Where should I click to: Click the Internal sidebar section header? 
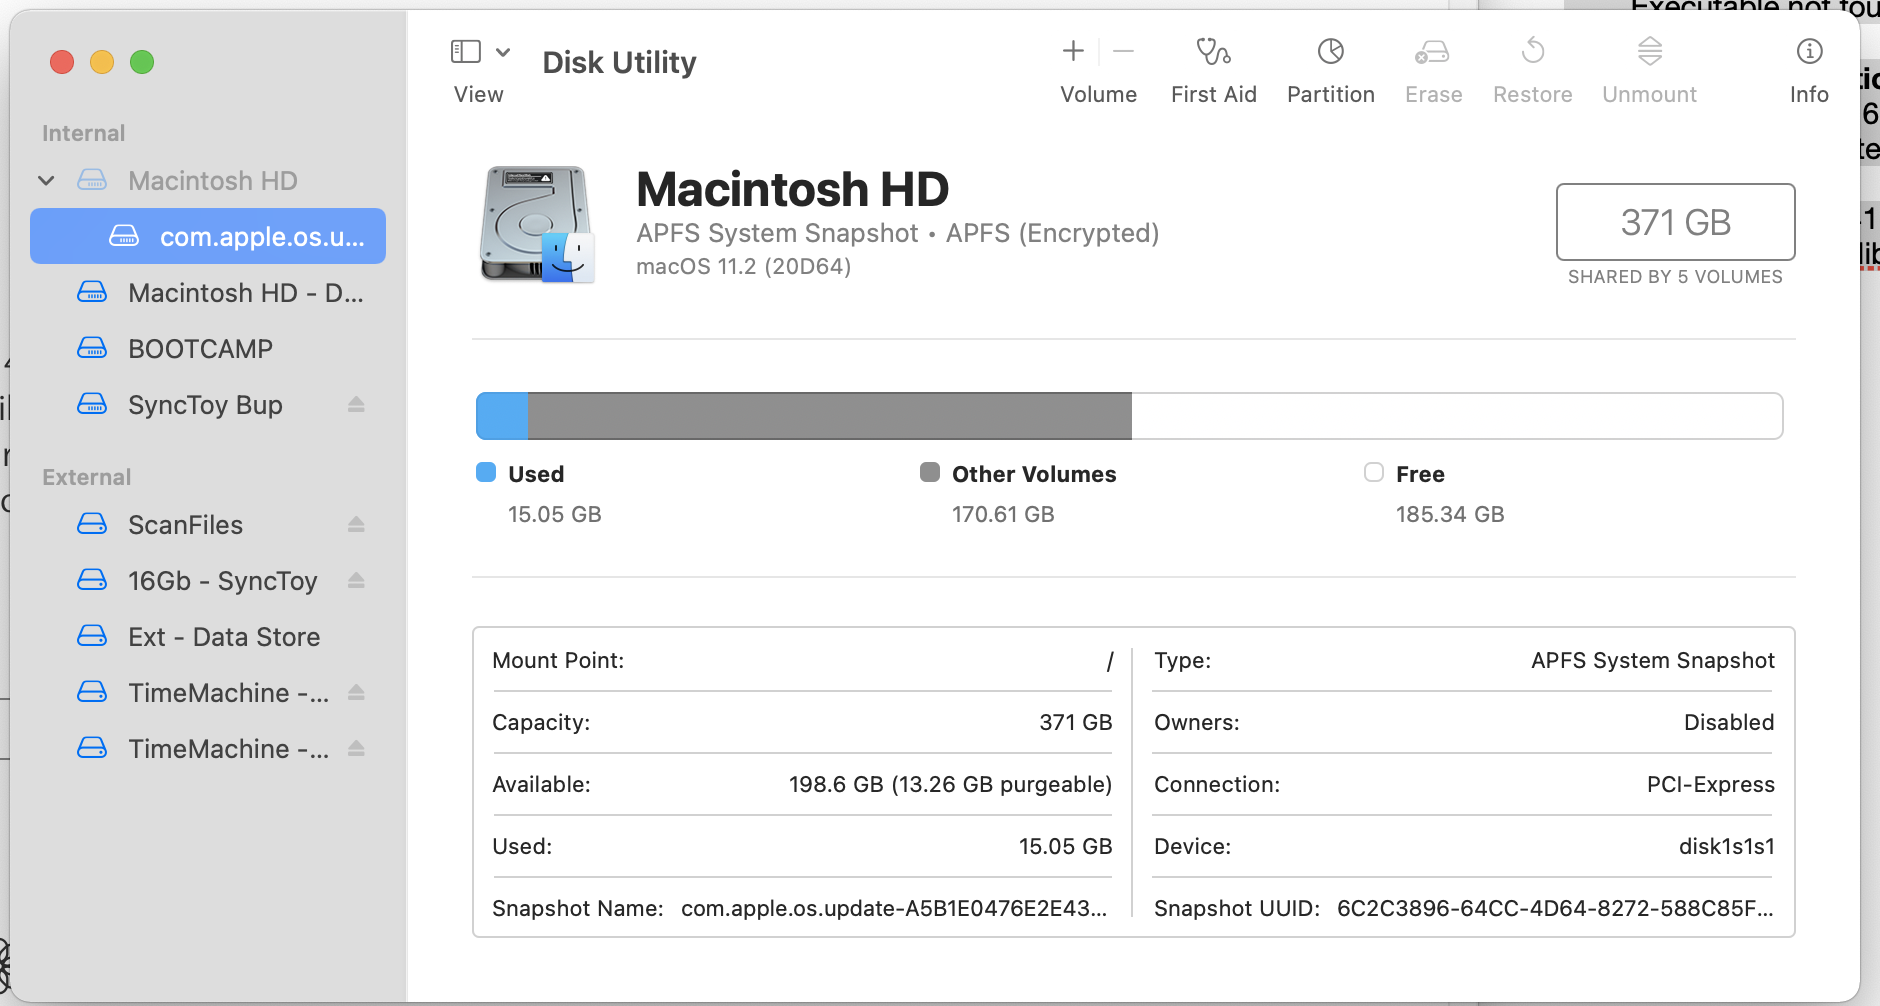[84, 133]
